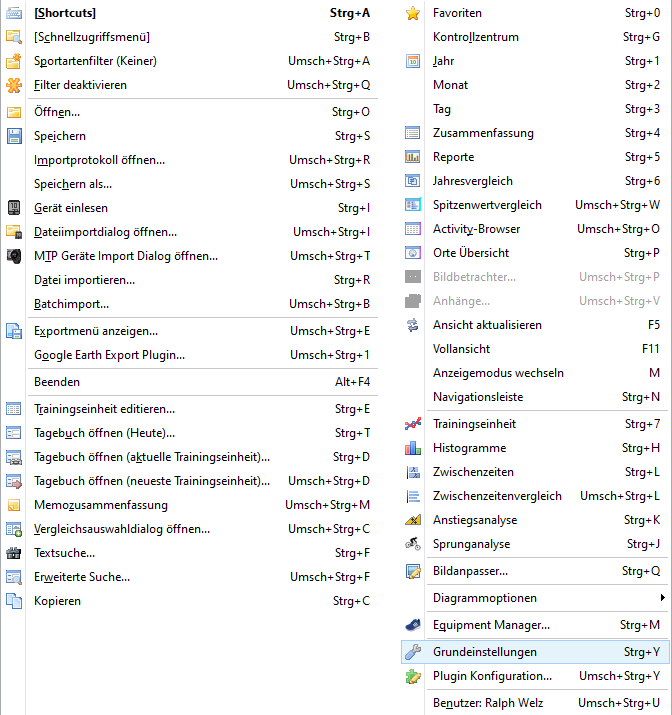Click the floppy disk Speichern icon
672x715 pixels.
[14, 136]
